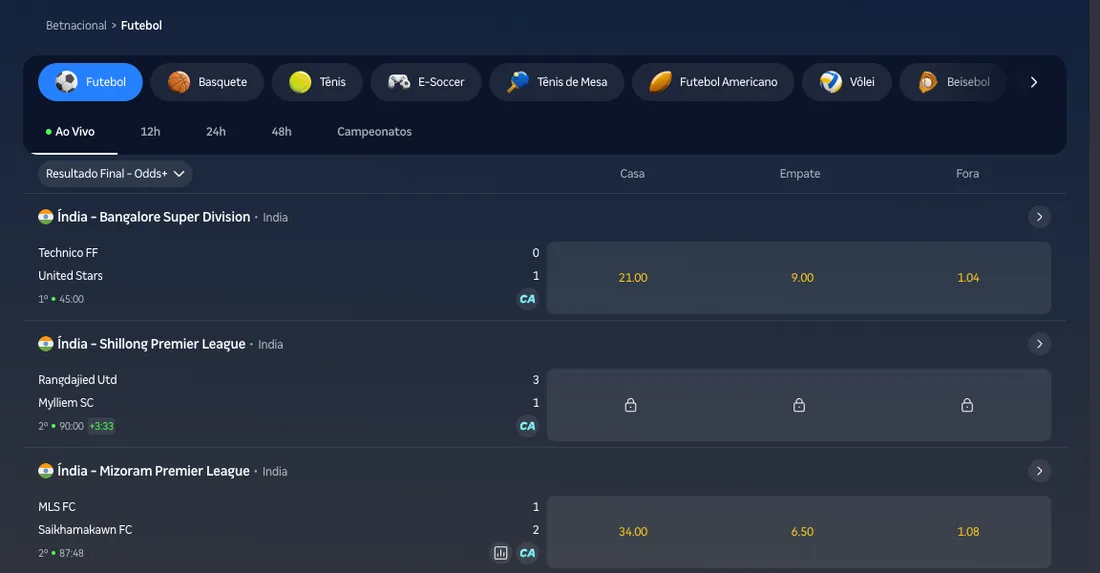The width and height of the screenshot is (1100, 573).
Task: Click the +3:33 added time badge
Action: pyautogui.click(x=101, y=426)
